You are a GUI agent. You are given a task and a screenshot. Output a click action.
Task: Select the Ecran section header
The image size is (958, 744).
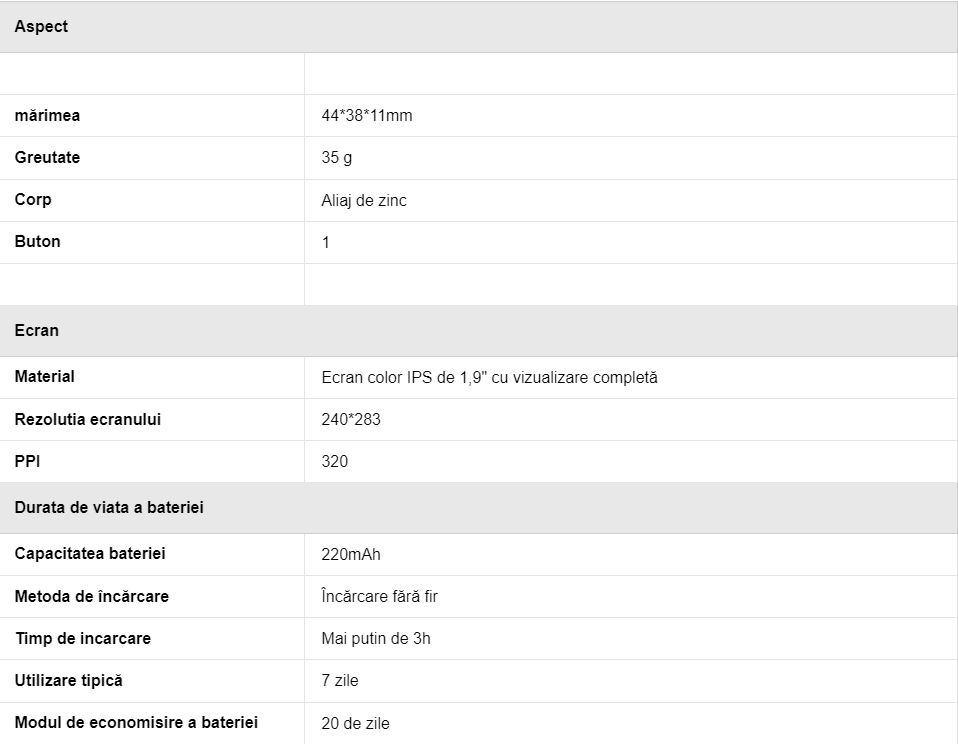click(478, 330)
